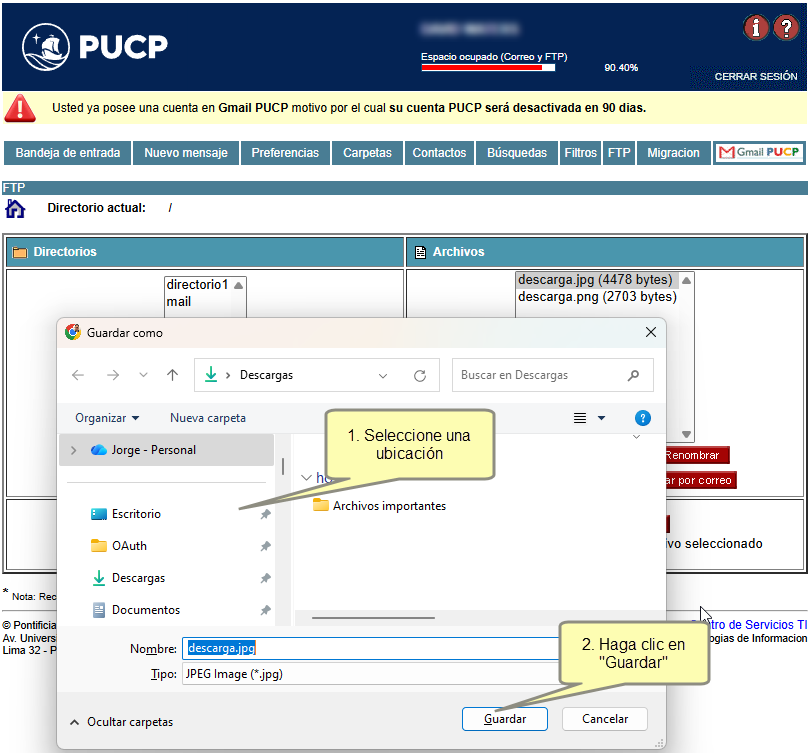
Task: Open the Bandeja de entrada tab
Action: [67, 153]
